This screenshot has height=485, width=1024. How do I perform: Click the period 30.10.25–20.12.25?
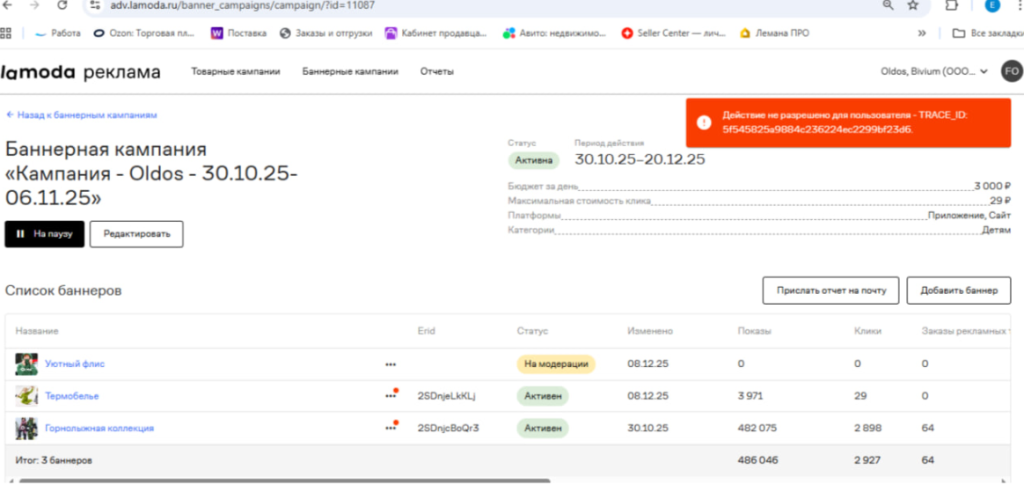(x=639, y=159)
